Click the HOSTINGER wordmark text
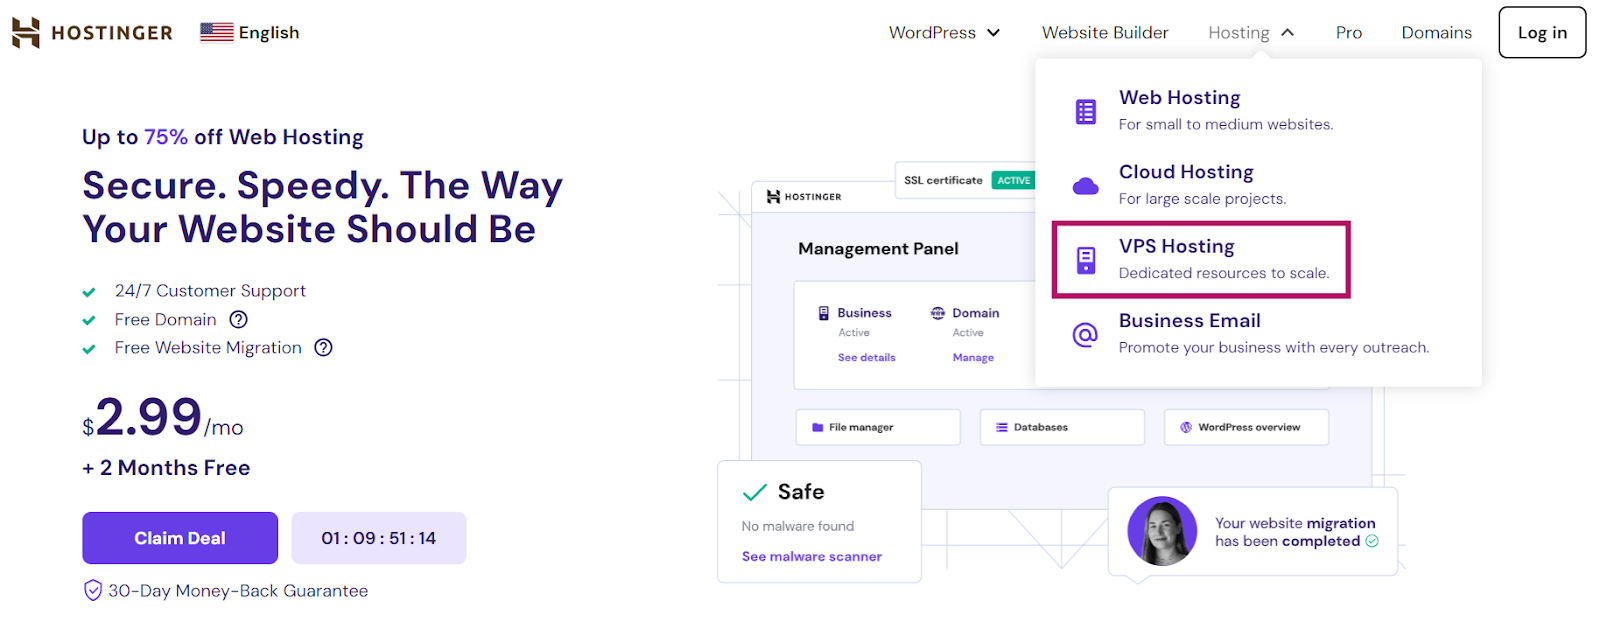 [x=112, y=33]
